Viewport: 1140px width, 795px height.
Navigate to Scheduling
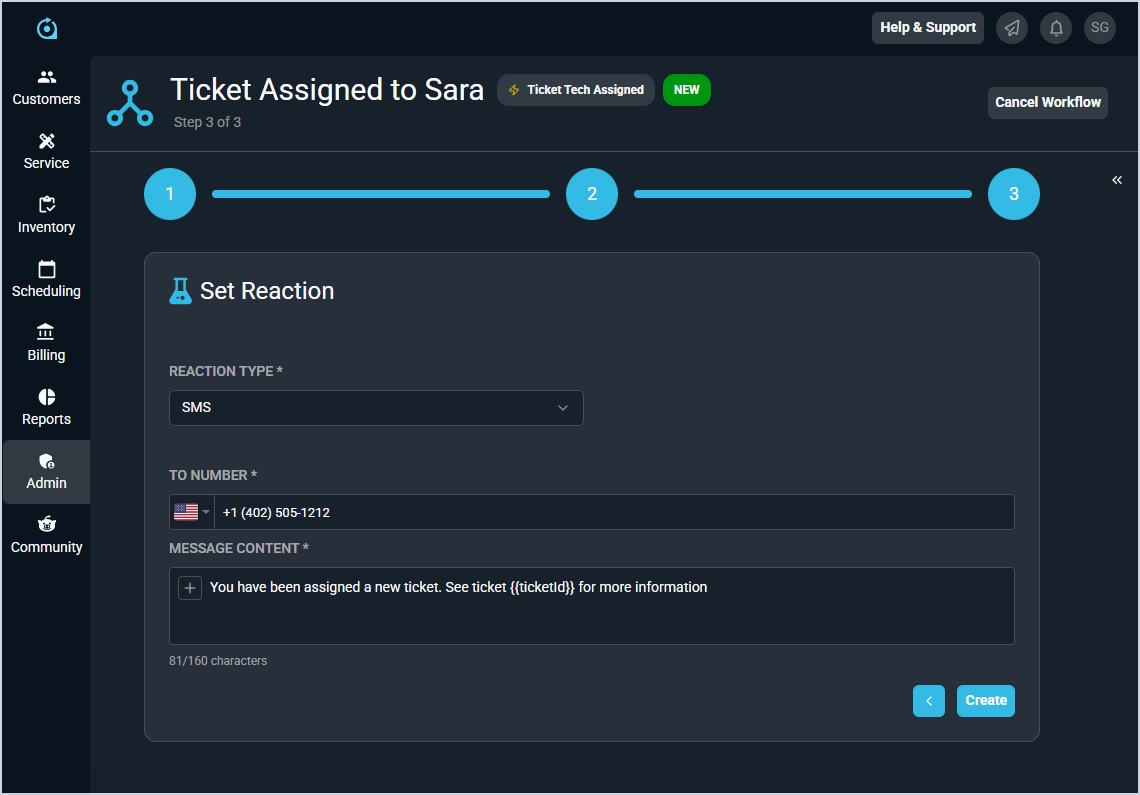tap(46, 279)
